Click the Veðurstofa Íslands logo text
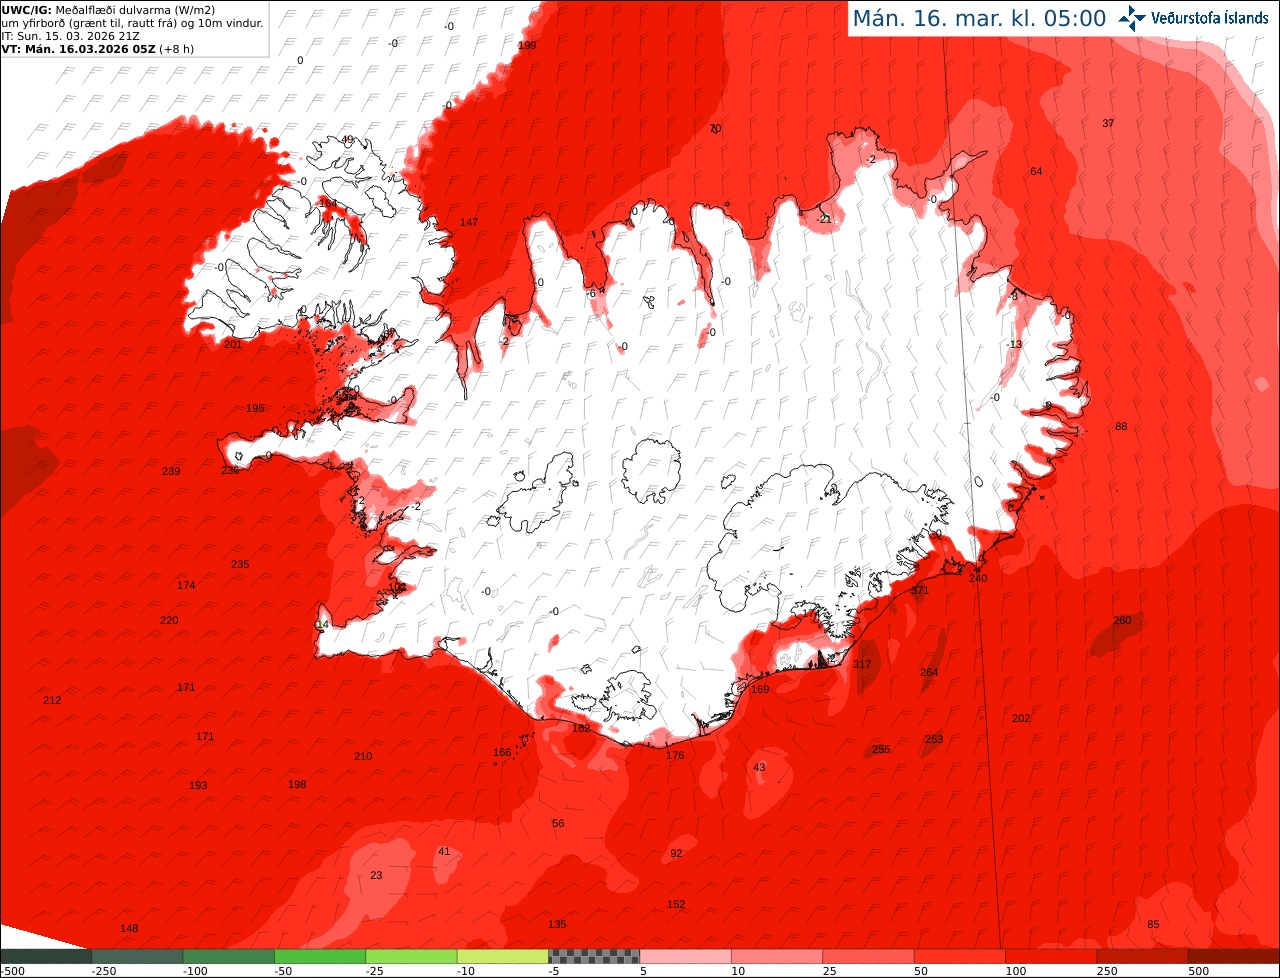The height and width of the screenshot is (978, 1280). pyautogui.click(x=1210, y=18)
